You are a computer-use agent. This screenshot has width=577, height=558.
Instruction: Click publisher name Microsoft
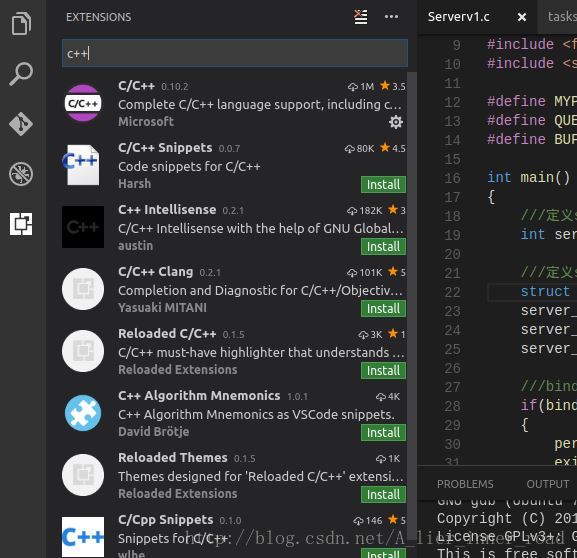[x=146, y=121]
